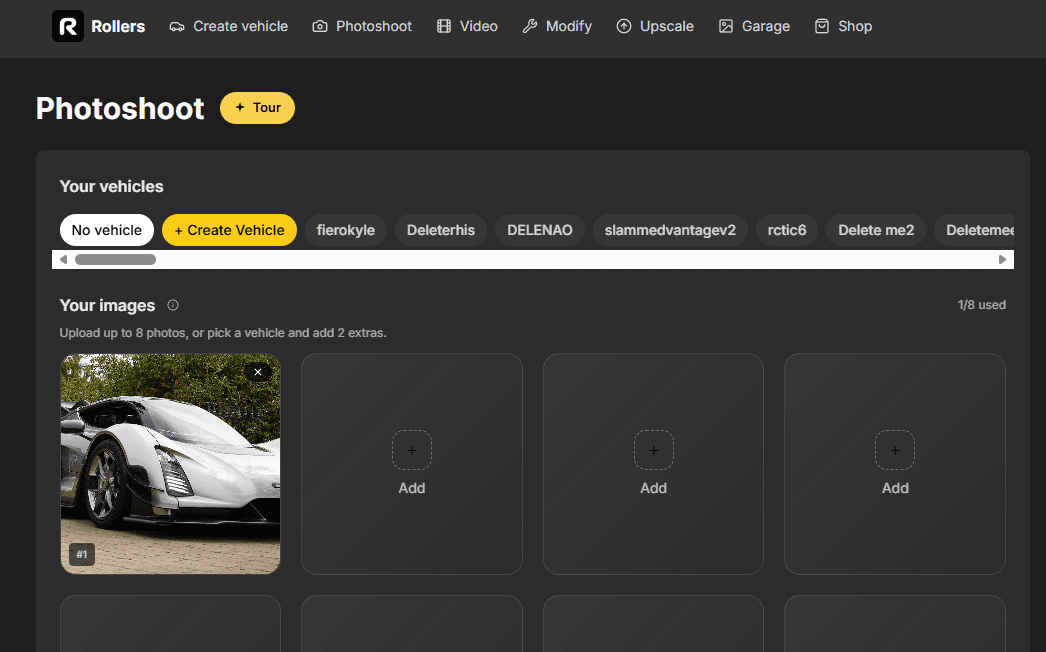
Task: Open the white supercar image thumbnail
Action: point(170,464)
